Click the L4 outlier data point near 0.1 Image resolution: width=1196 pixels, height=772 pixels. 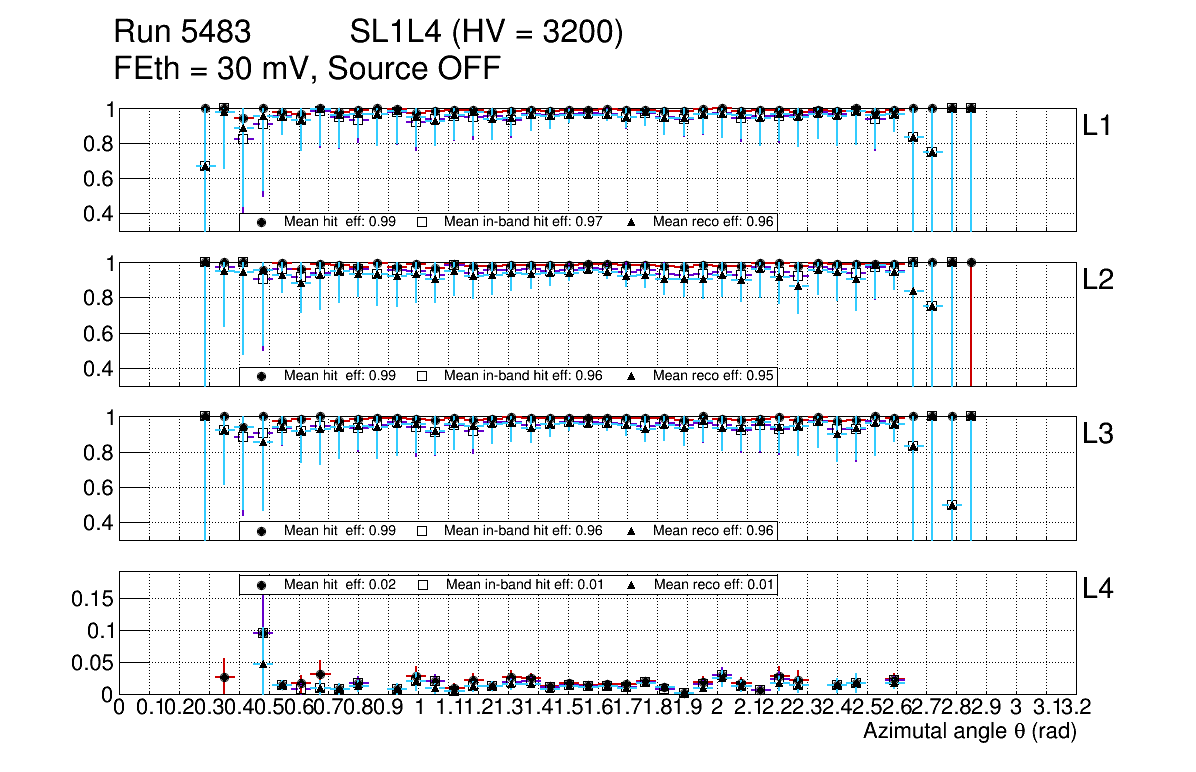[263, 633]
